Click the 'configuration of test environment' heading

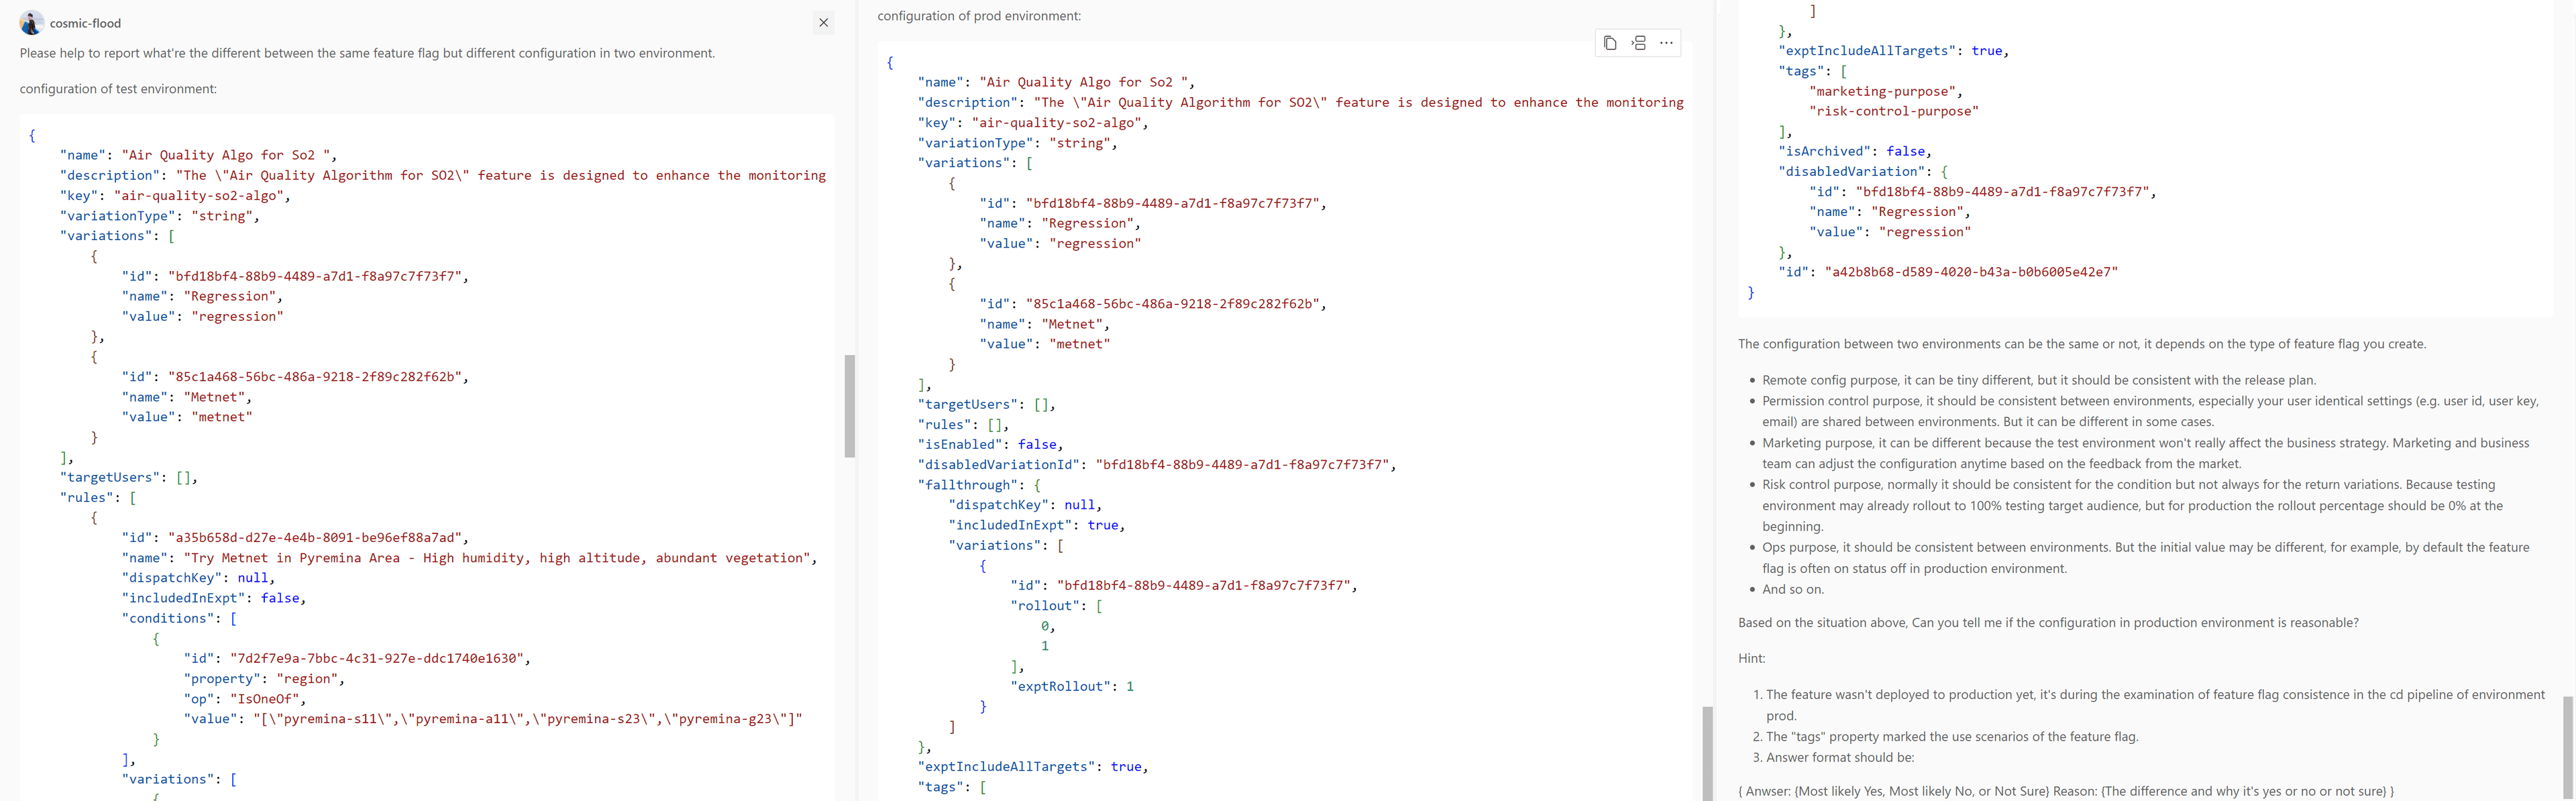[118, 89]
